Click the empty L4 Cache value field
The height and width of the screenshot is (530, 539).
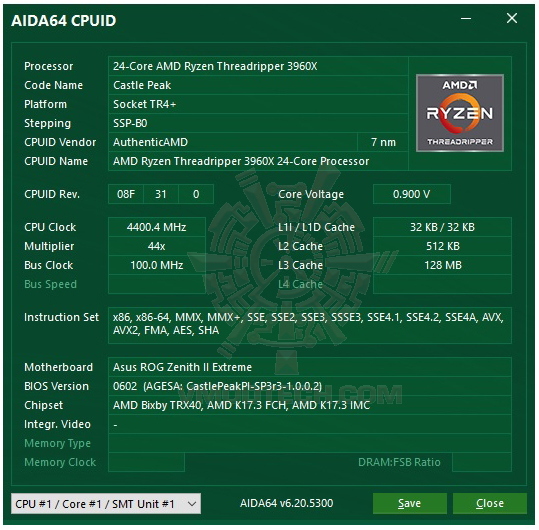click(x=442, y=284)
